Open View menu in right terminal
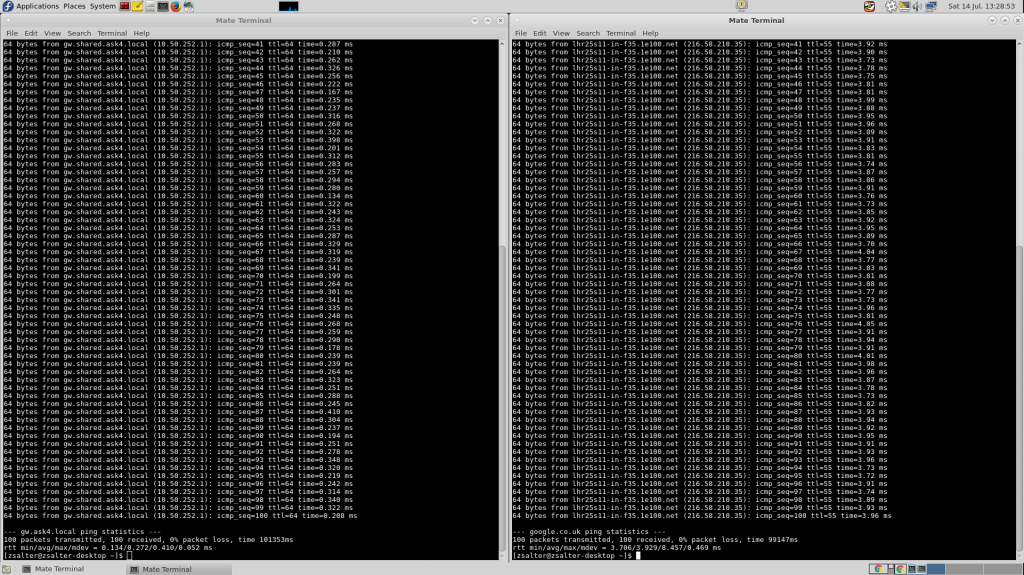This screenshot has height=575, width=1024. coord(561,33)
